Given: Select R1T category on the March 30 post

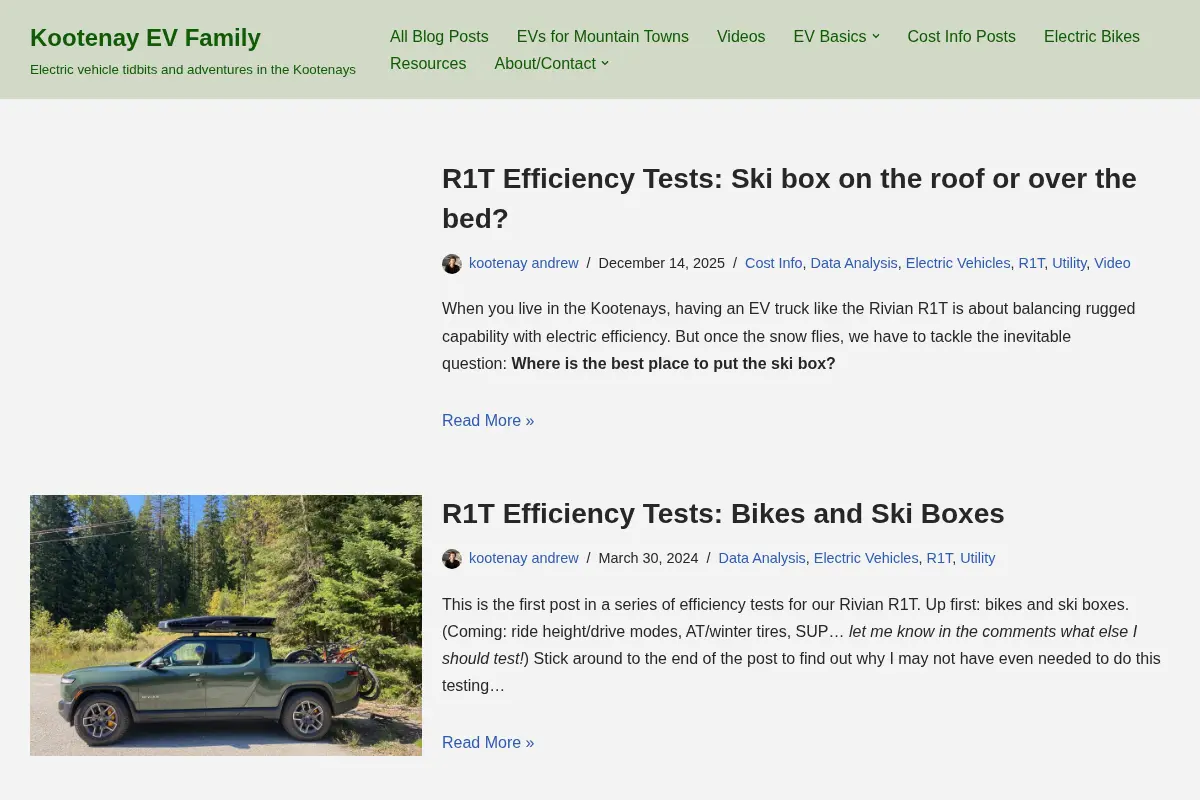Looking at the screenshot, I should pos(940,558).
